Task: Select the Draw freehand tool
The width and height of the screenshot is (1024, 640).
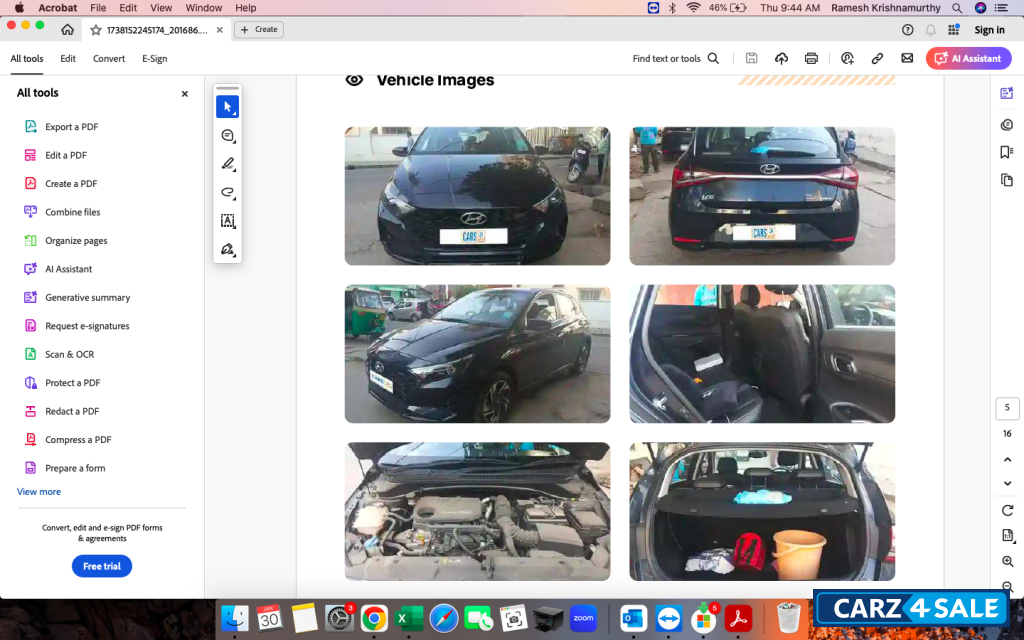Action: 227,193
